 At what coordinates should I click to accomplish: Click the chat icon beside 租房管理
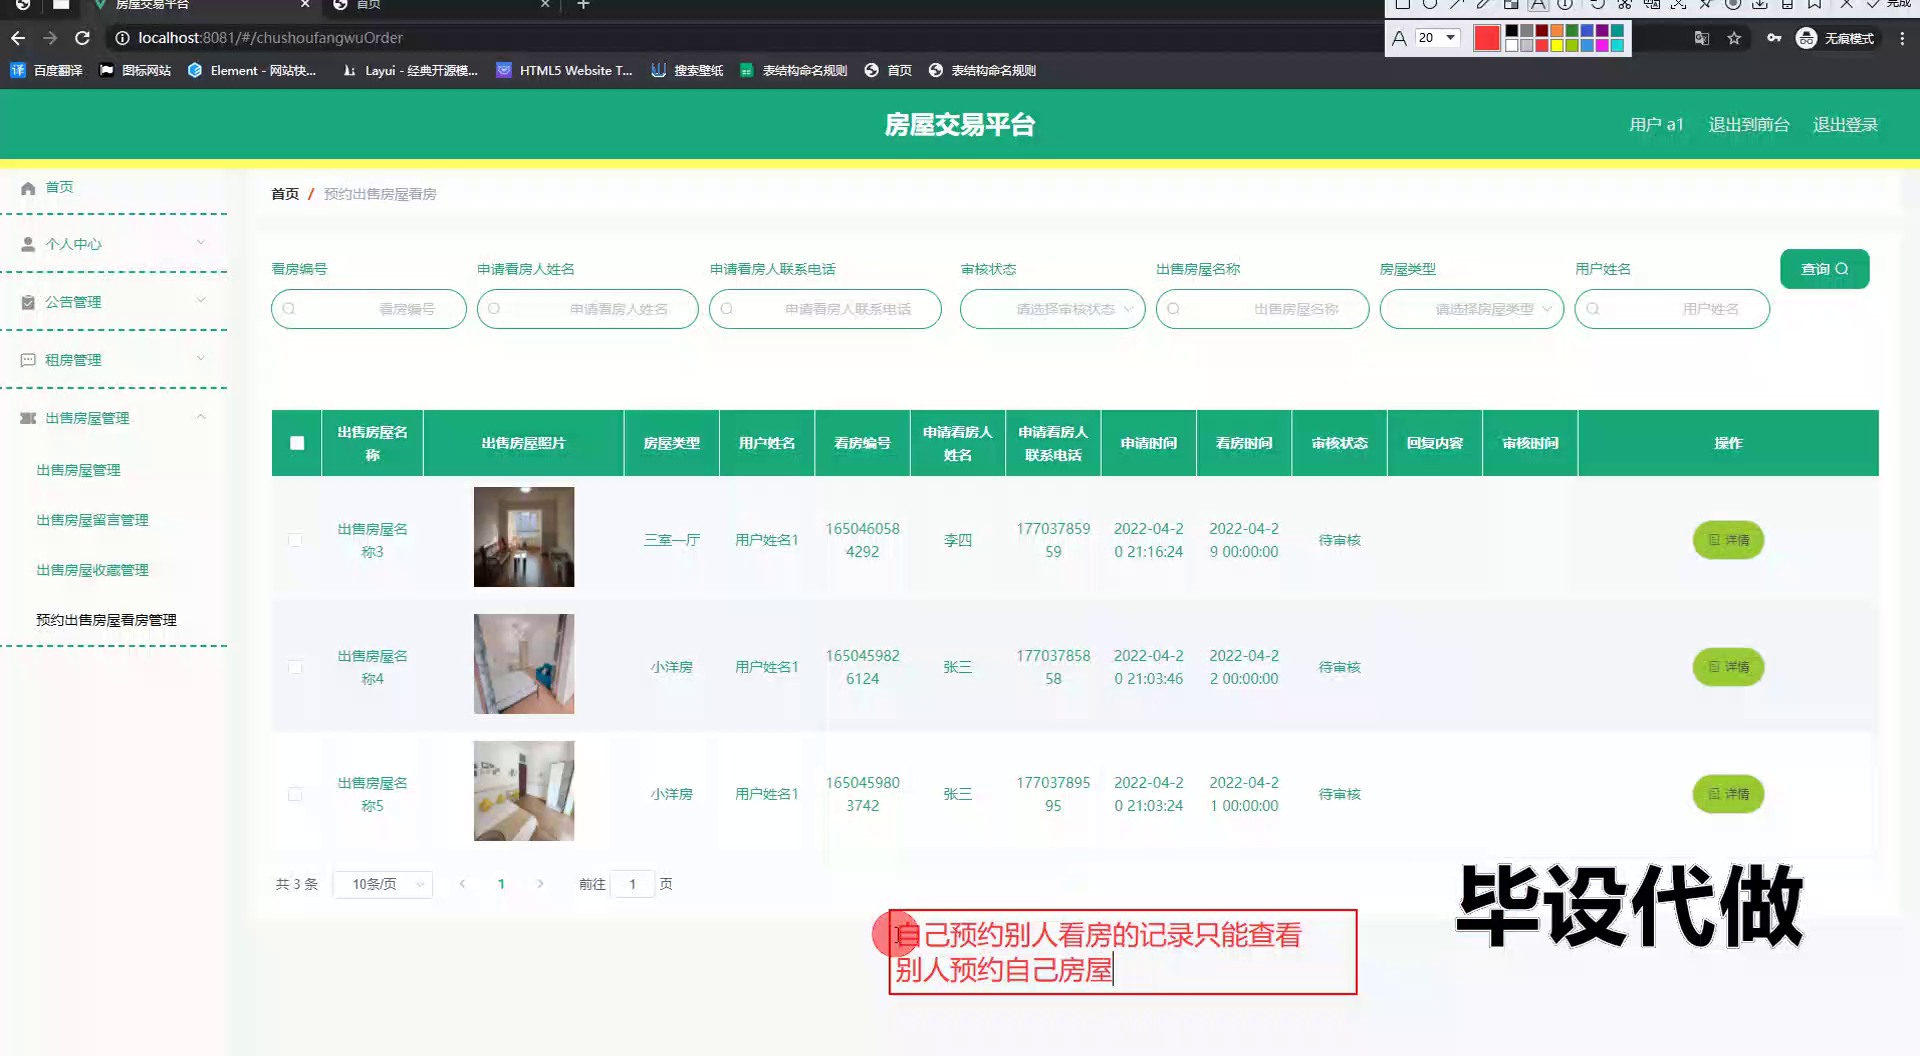pyautogui.click(x=28, y=360)
